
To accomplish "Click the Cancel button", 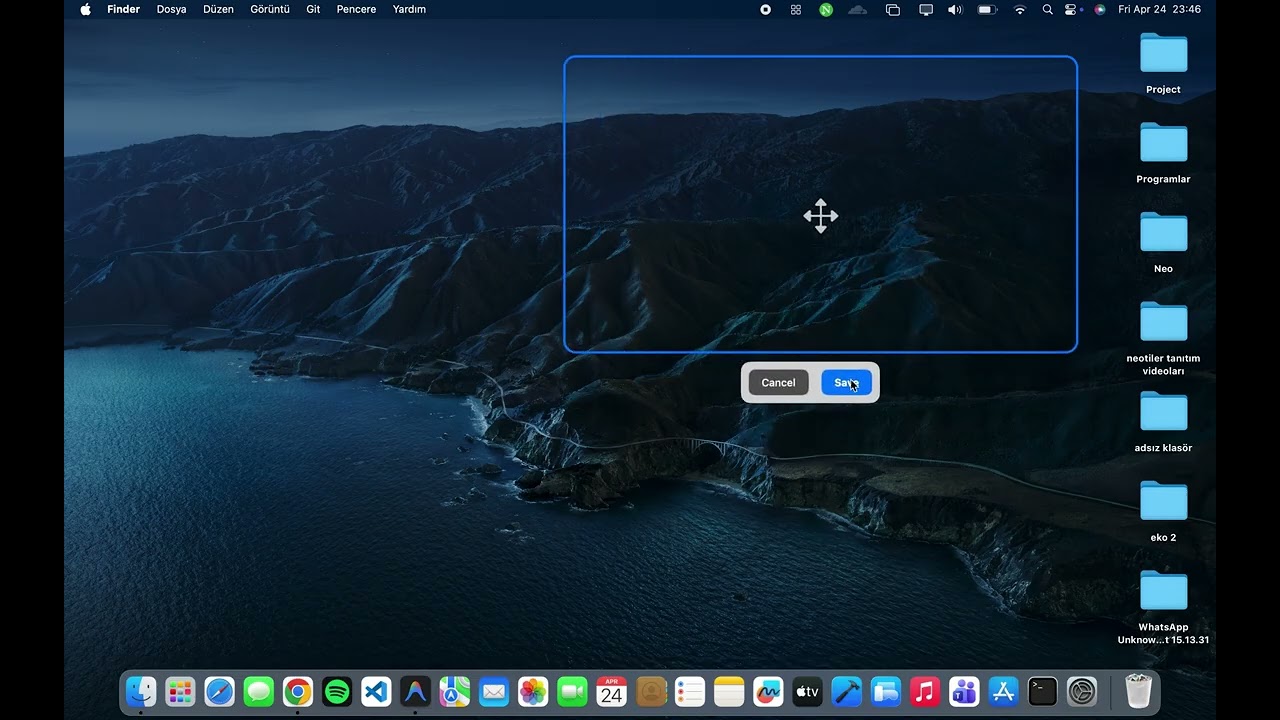I will click(x=778, y=383).
